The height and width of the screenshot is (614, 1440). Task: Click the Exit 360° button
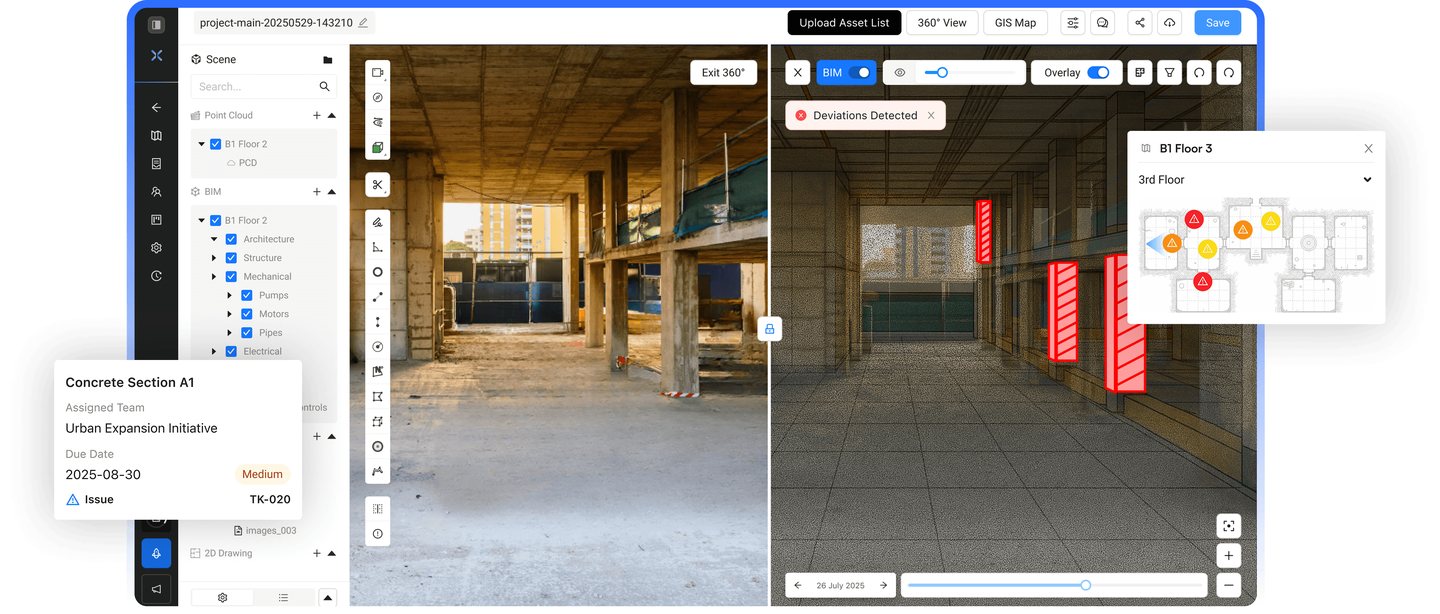click(x=723, y=72)
